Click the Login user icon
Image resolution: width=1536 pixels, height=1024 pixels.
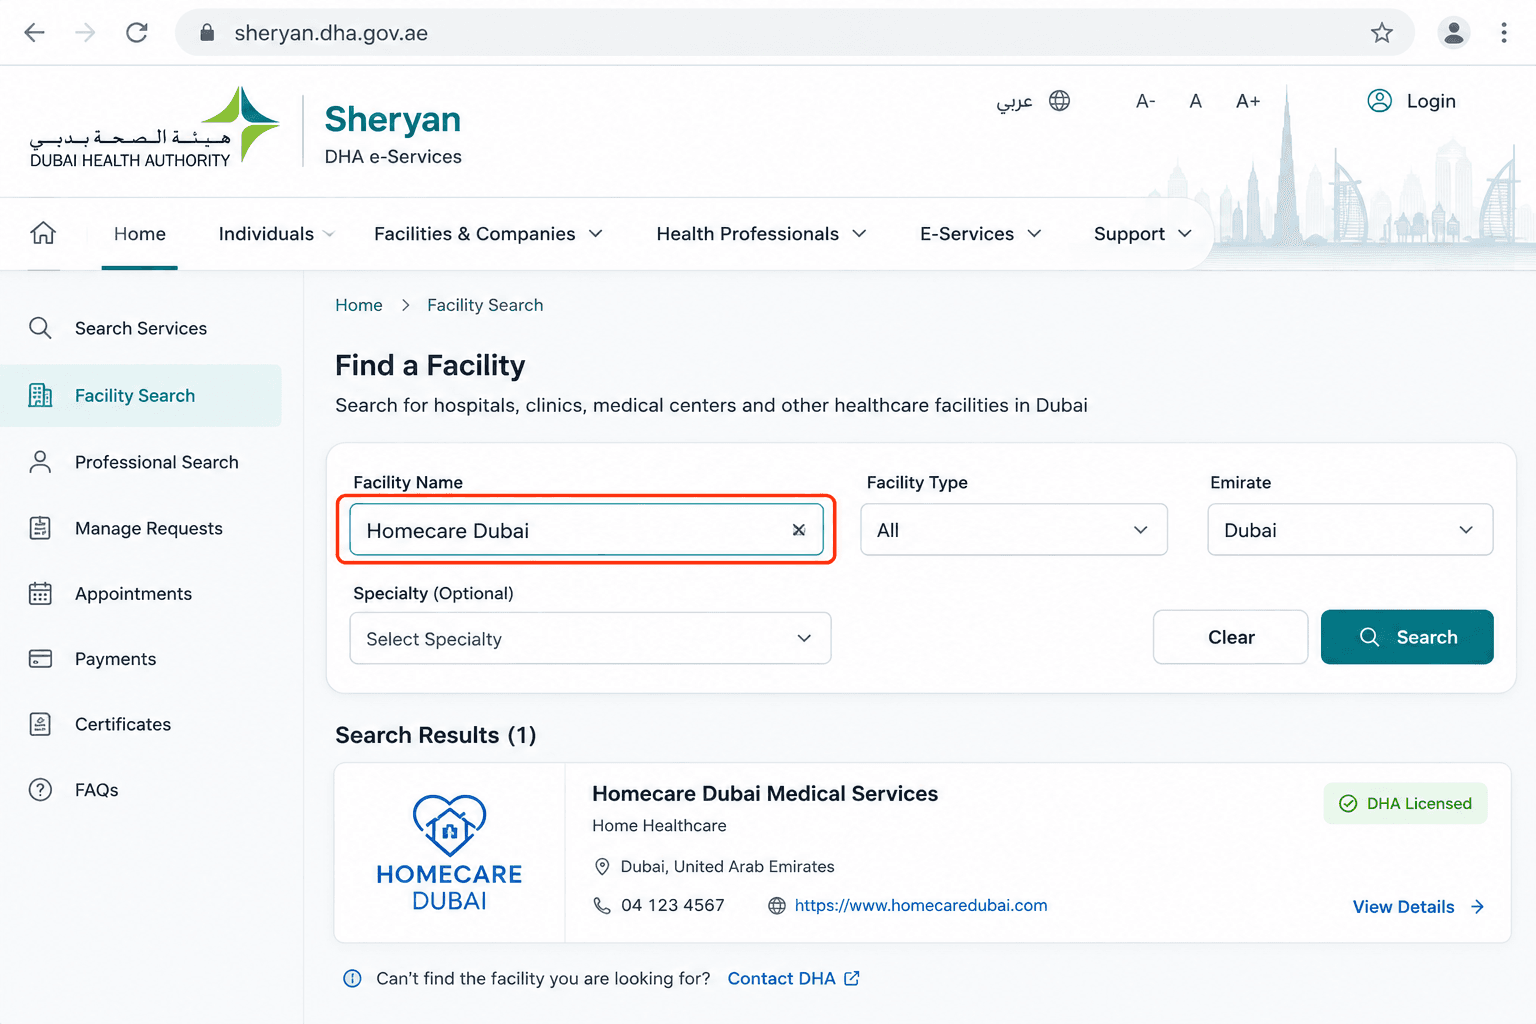[1380, 101]
